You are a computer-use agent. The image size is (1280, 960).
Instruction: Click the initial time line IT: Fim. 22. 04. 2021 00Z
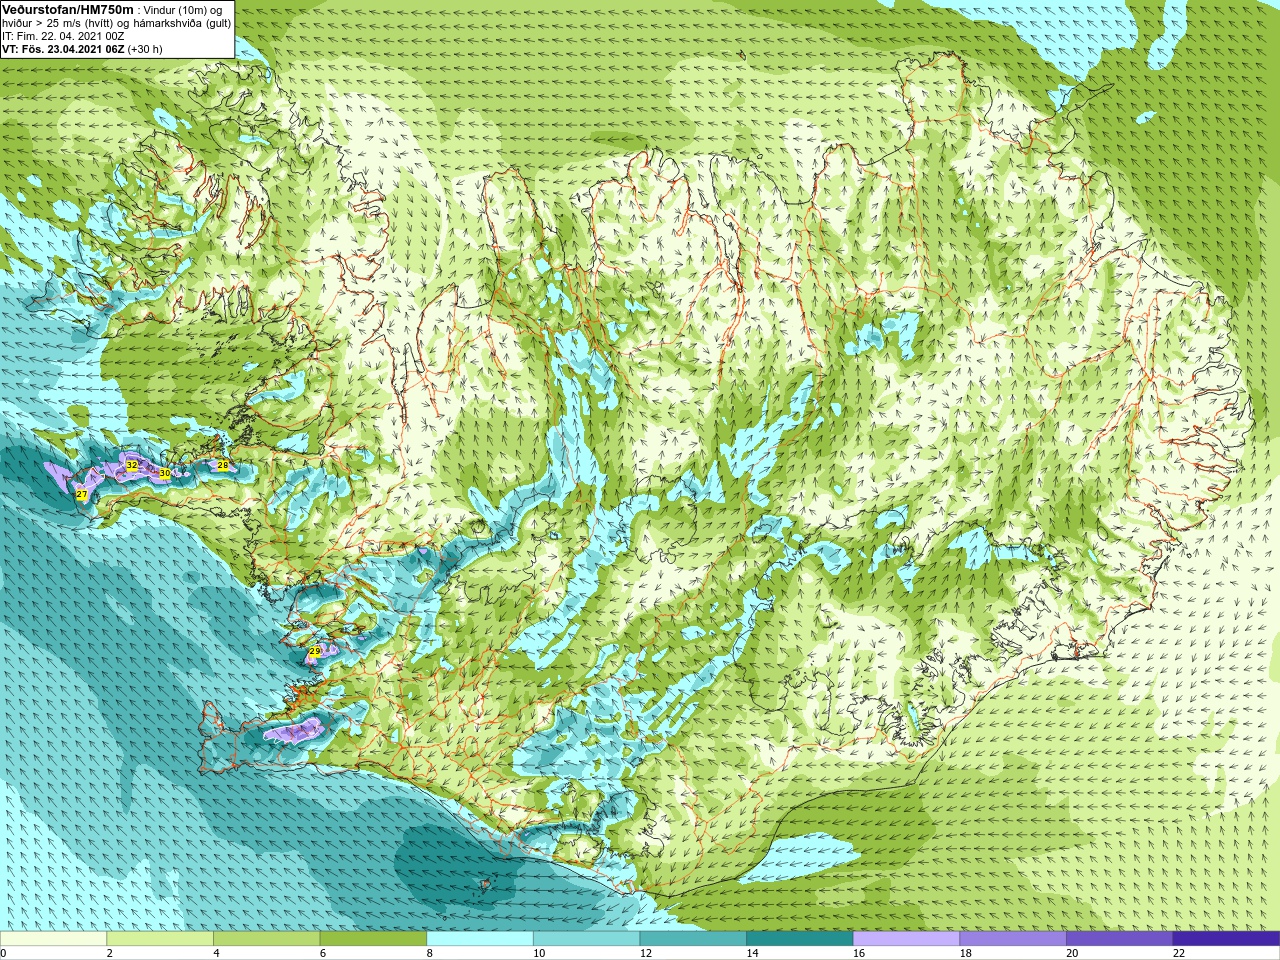tap(64, 36)
